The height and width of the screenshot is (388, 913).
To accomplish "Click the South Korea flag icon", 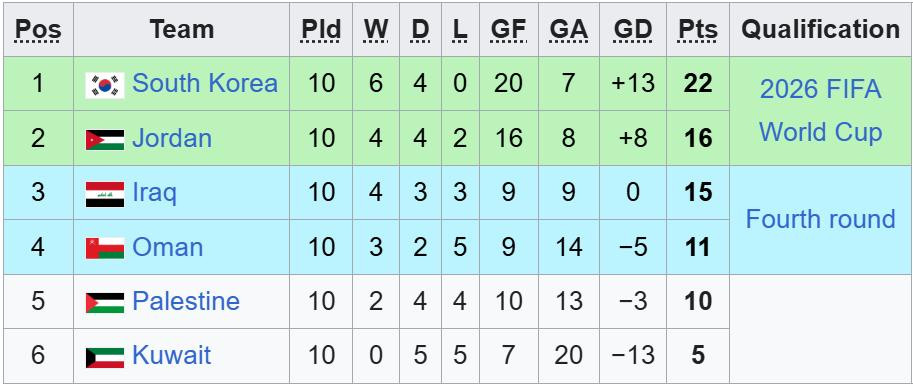I will 105,85.
